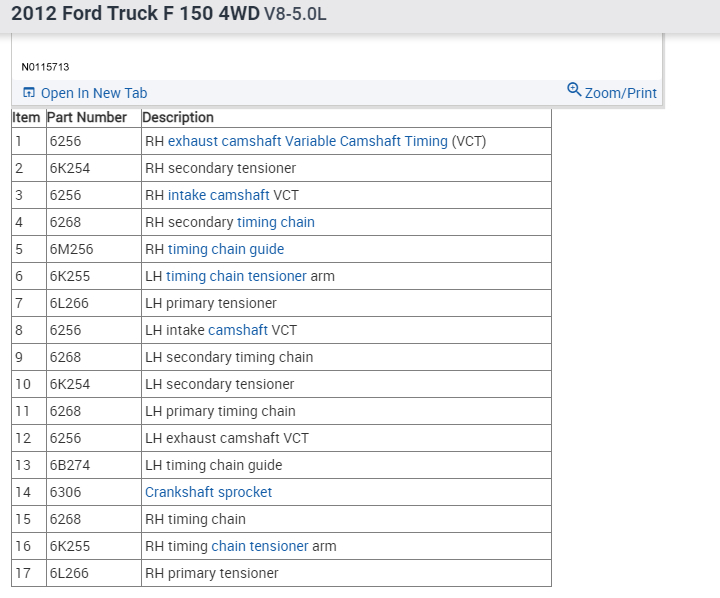The image size is (720, 598).
Task: Click LH secondary timing chain description
Action: pos(229,357)
